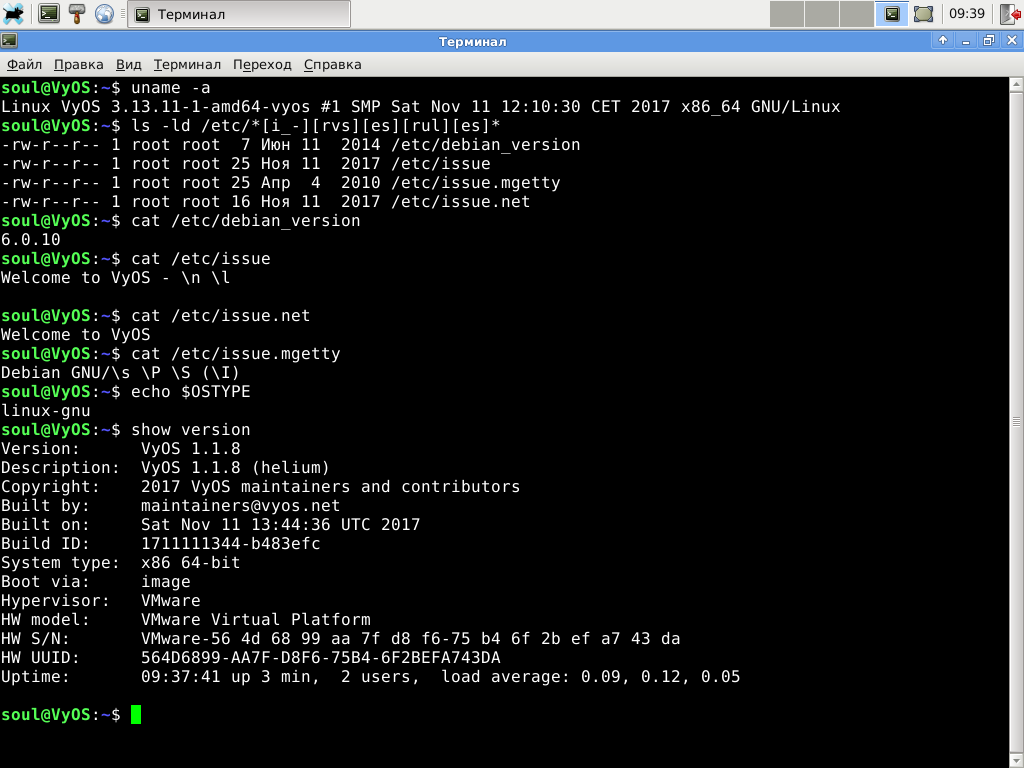Click the green cursor at last prompt
The width and height of the screenshot is (1024, 768).
[136, 714]
